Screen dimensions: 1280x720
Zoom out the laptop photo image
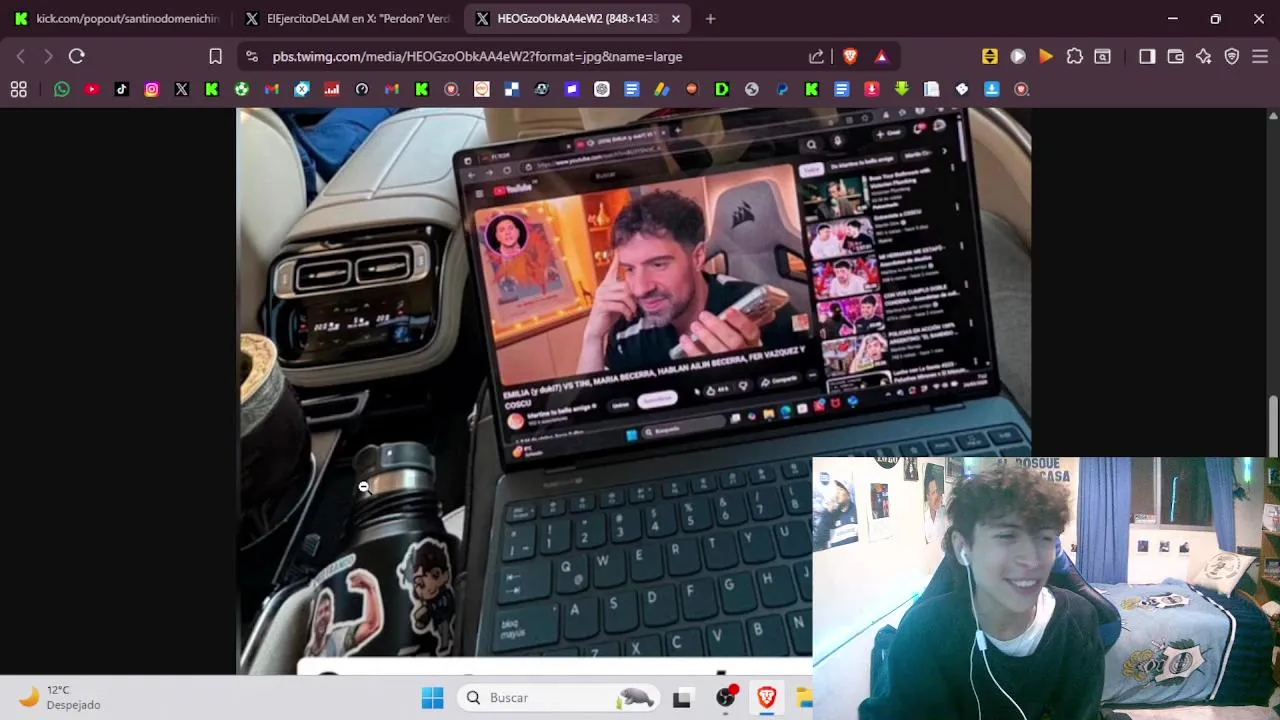click(633, 390)
